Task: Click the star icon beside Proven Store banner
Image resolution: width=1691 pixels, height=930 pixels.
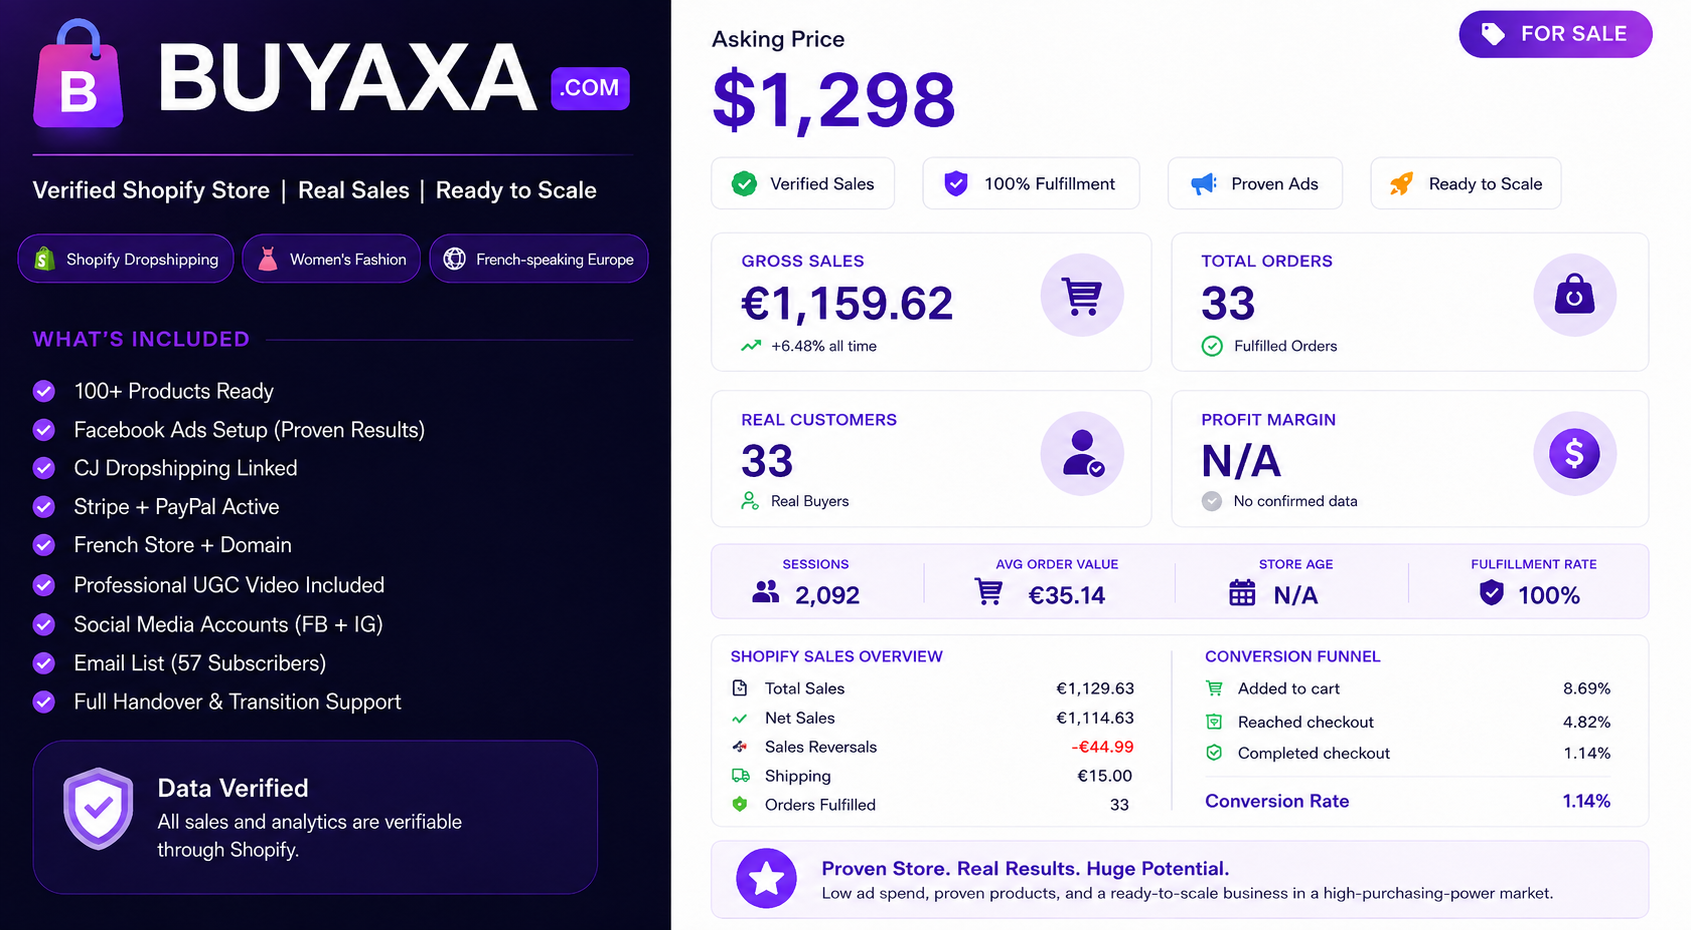Action: click(766, 879)
